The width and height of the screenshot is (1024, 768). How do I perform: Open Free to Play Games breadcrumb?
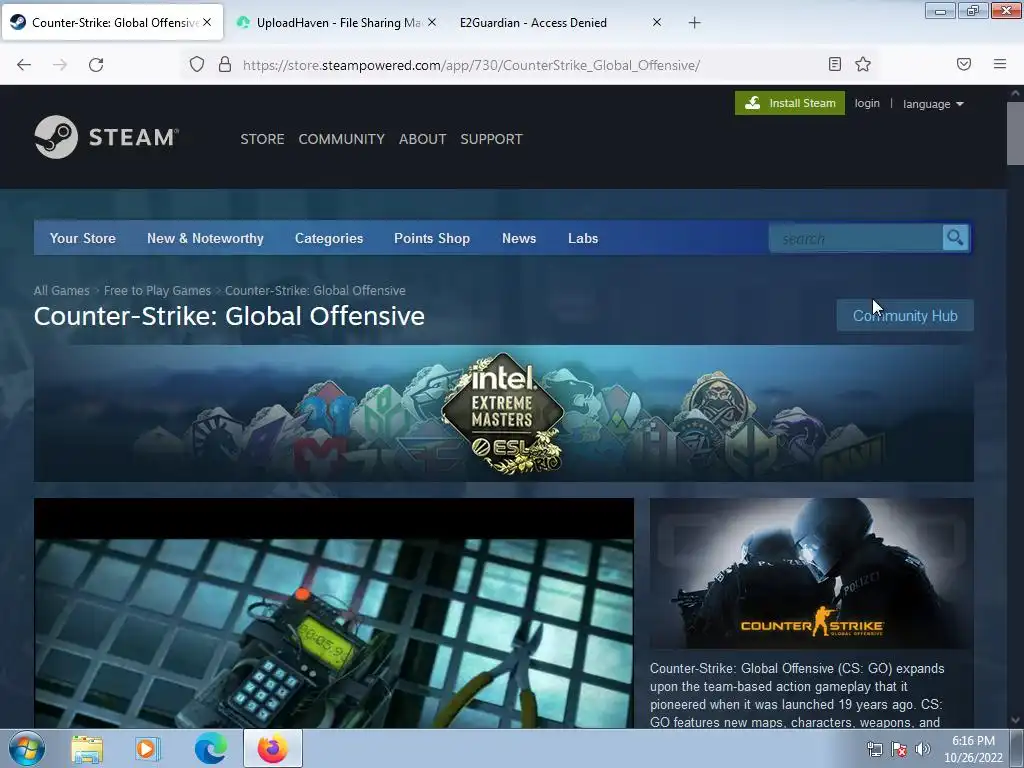pos(157,291)
